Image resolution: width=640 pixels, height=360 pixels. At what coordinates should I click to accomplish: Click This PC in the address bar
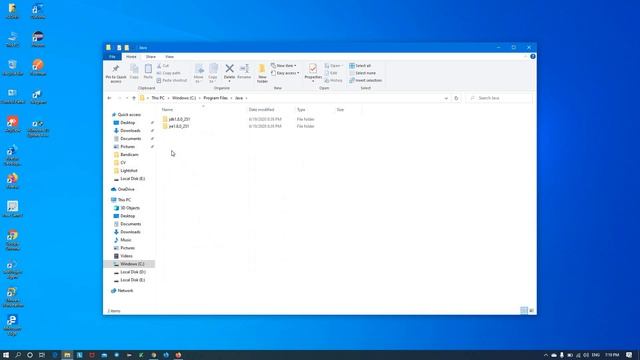[158, 98]
